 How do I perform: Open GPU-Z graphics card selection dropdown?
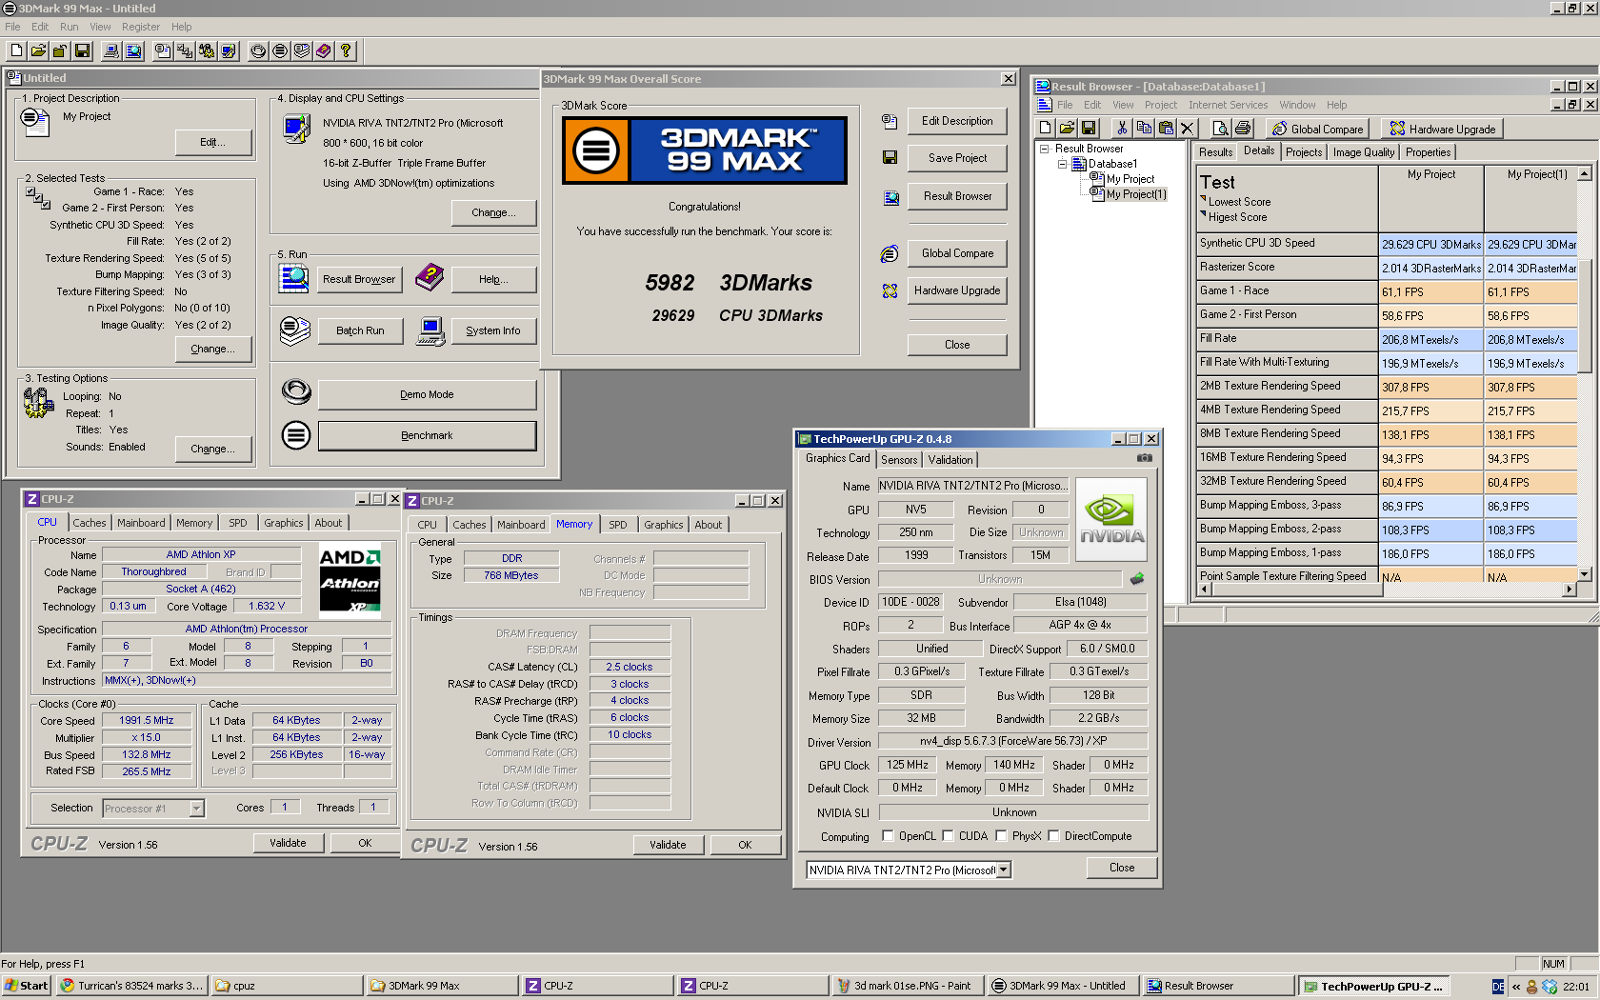pos(1003,870)
